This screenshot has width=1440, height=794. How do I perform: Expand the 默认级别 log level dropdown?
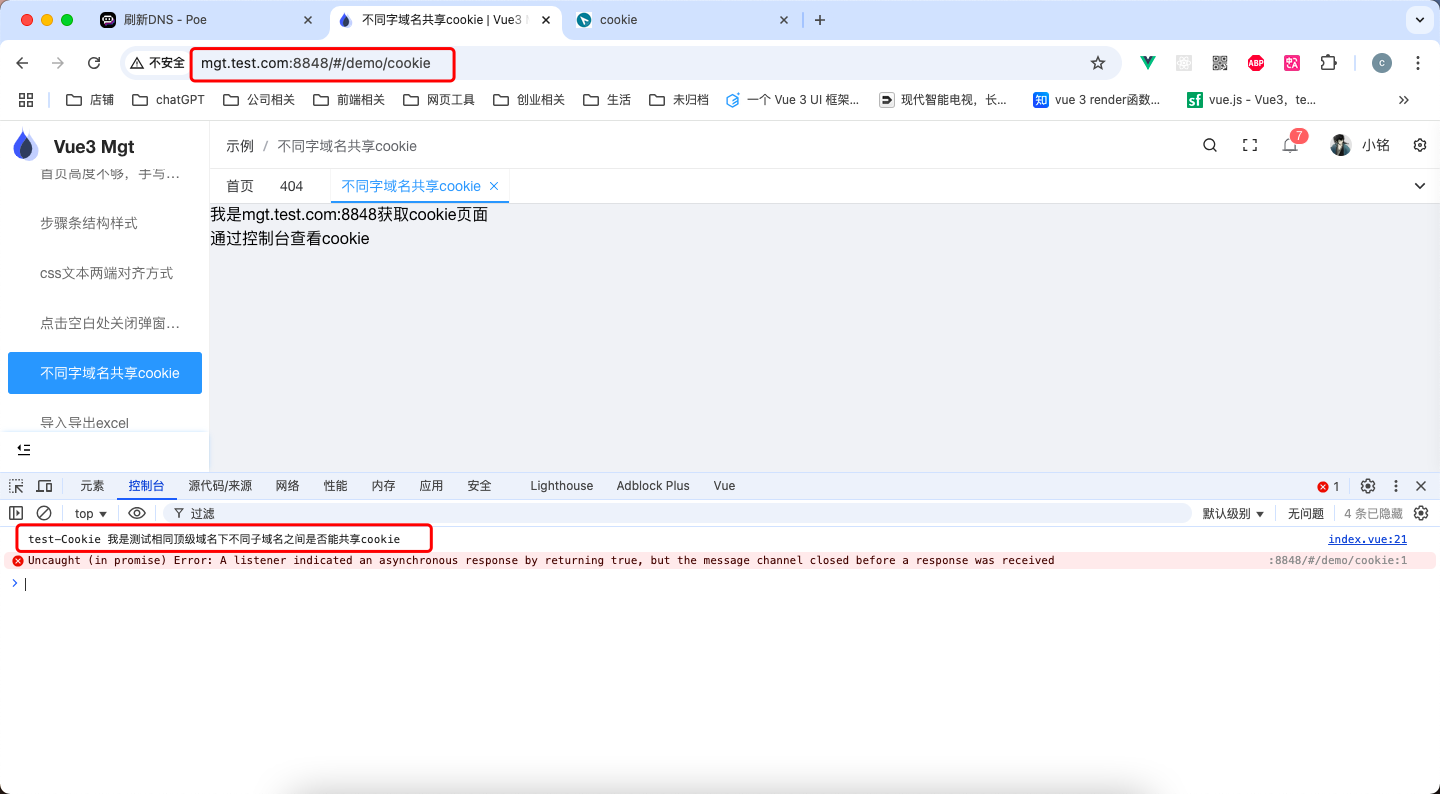(1233, 513)
